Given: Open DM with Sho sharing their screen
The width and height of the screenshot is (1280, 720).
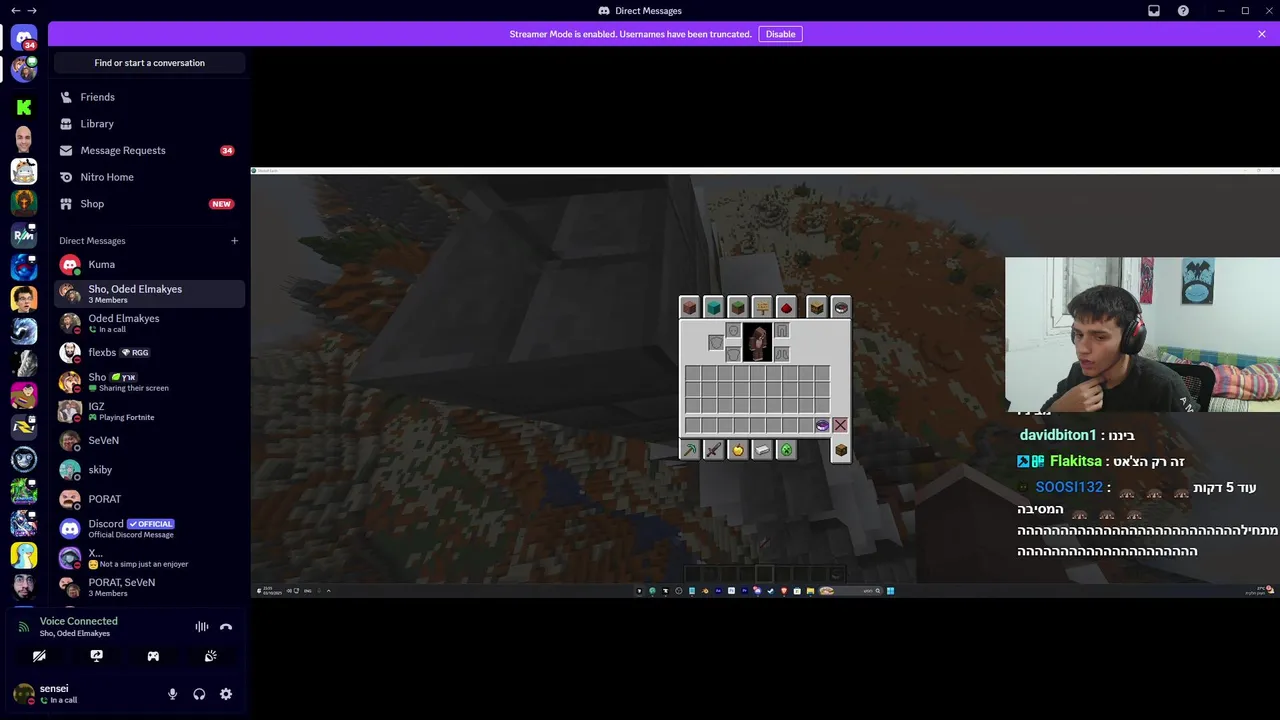Looking at the screenshot, I should point(150,382).
